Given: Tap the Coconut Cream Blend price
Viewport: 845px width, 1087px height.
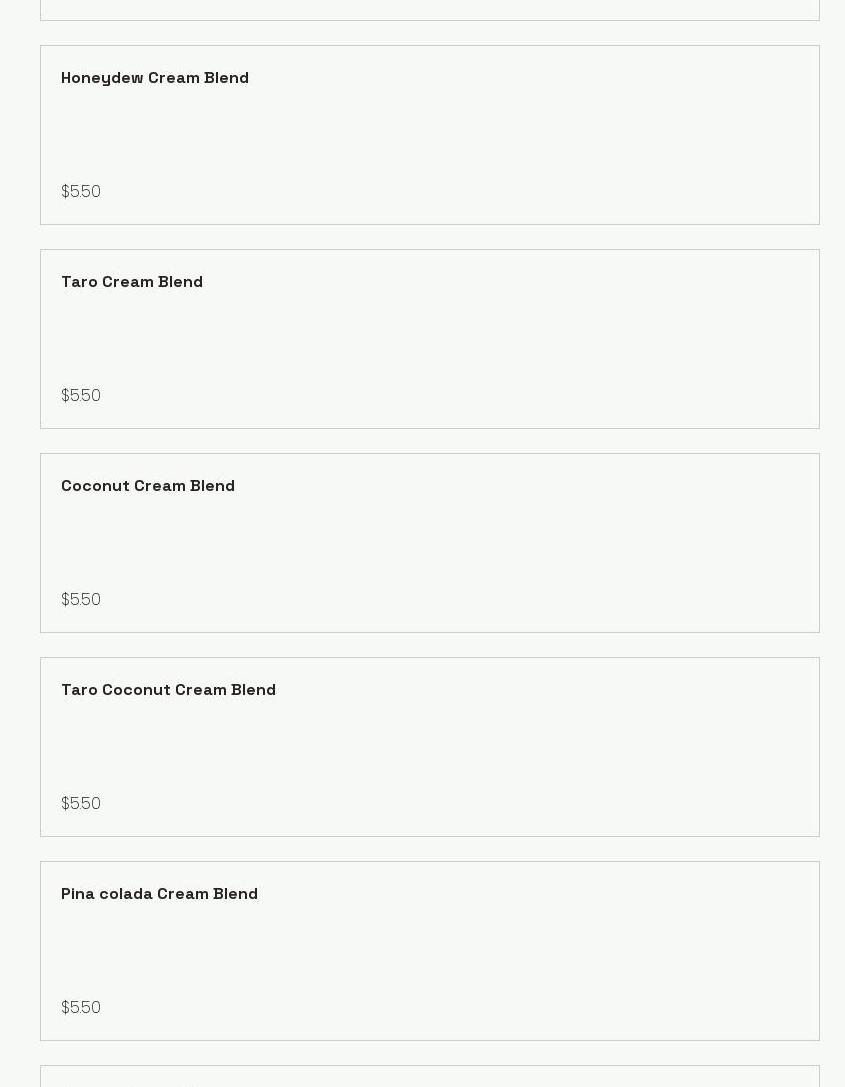Looking at the screenshot, I should (81, 600).
